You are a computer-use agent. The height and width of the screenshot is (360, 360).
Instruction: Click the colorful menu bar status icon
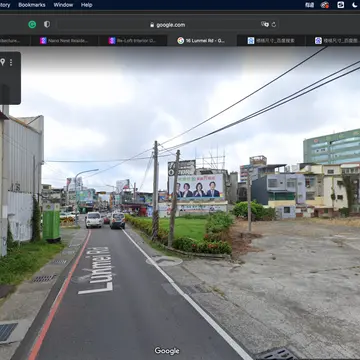coord(325,5)
